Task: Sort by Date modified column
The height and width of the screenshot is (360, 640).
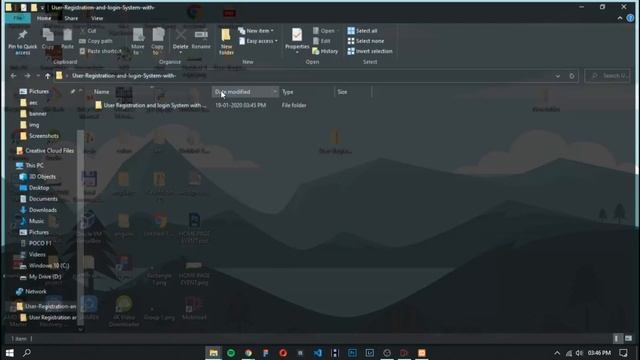Action: point(245,92)
